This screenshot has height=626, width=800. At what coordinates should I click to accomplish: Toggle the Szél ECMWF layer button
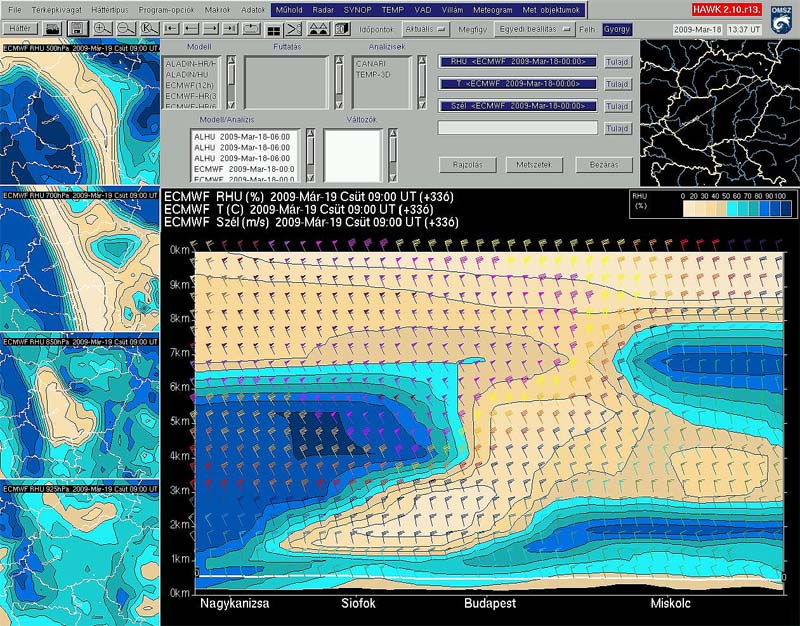(517, 106)
